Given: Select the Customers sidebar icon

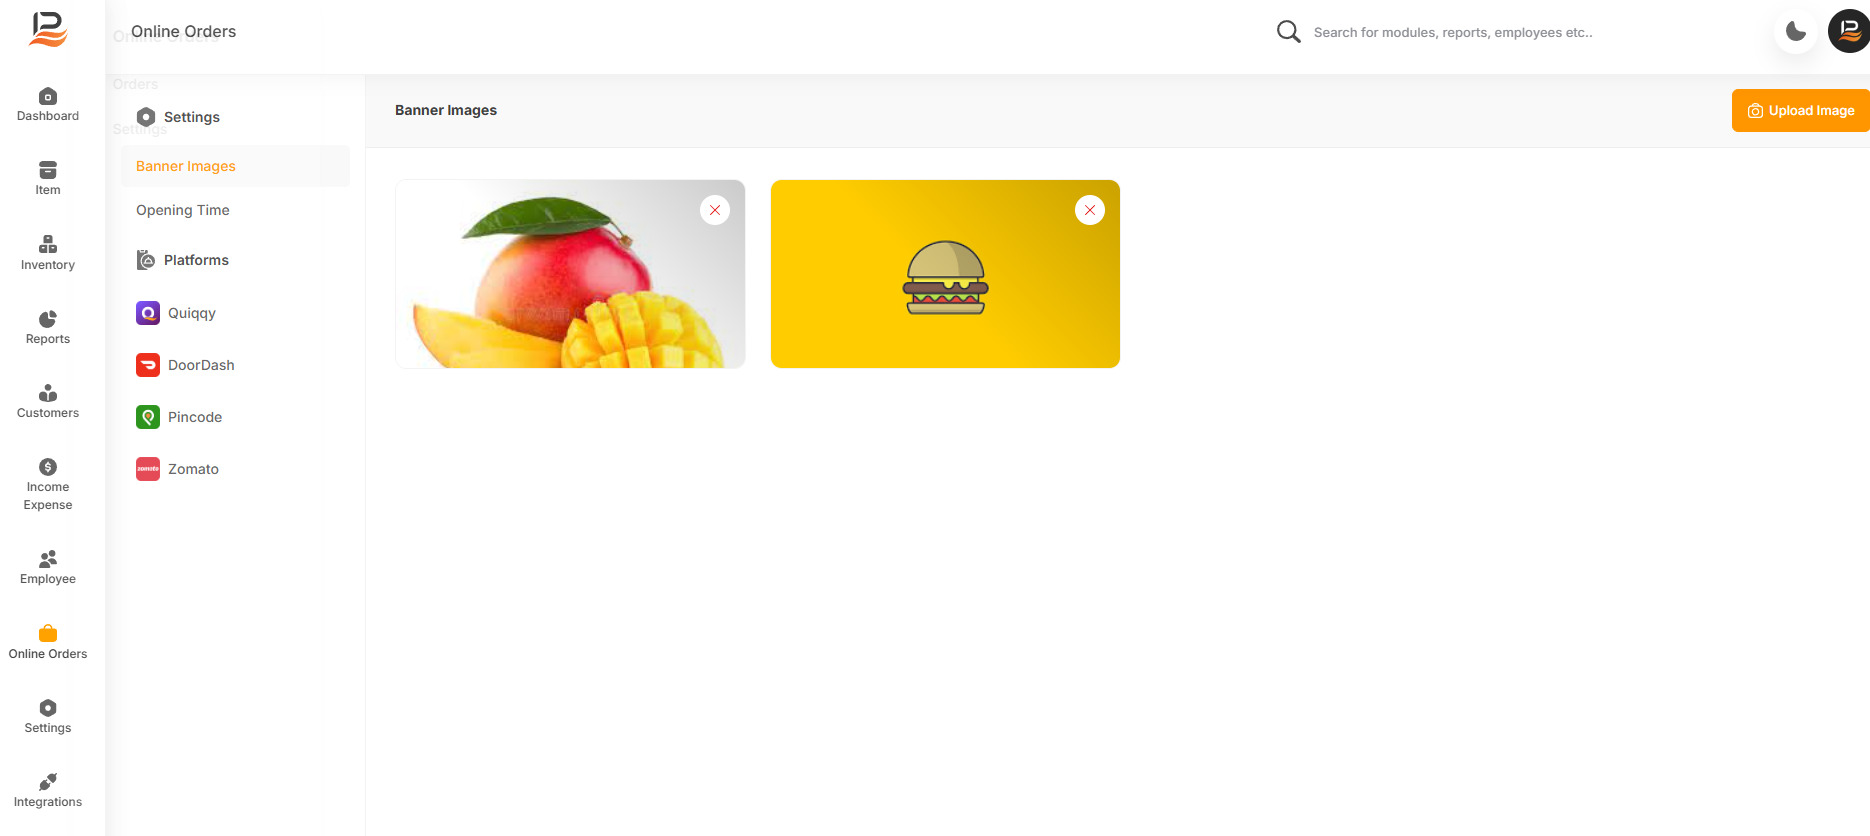Looking at the screenshot, I should pos(48,393).
